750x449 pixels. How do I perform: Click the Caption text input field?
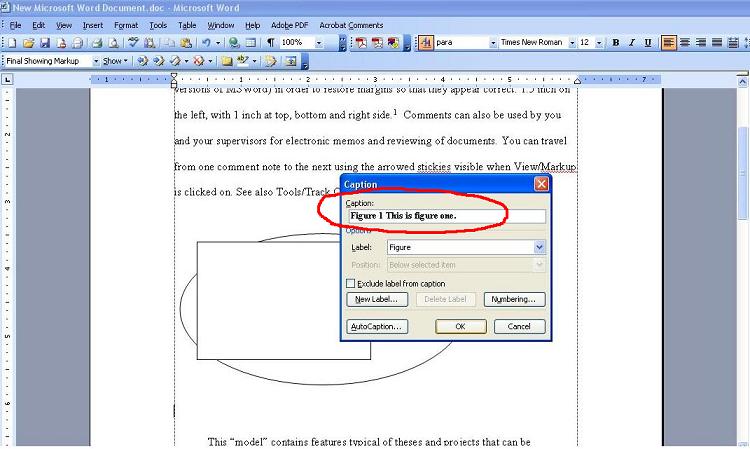pyautogui.click(x=446, y=216)
